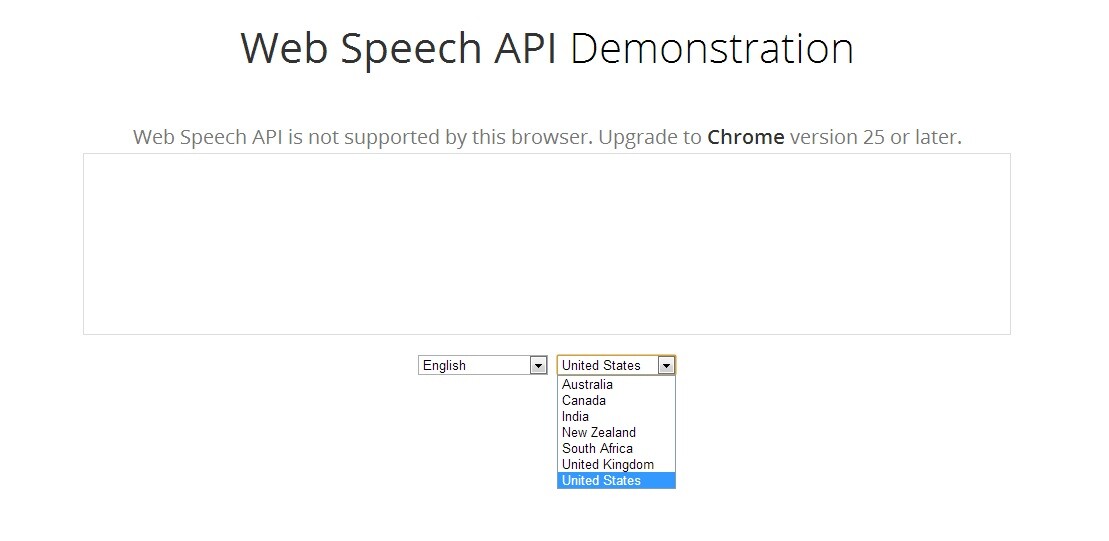1109x541 pixels.
Task: Click the word English in the language selector
Action: pos(444,366)
